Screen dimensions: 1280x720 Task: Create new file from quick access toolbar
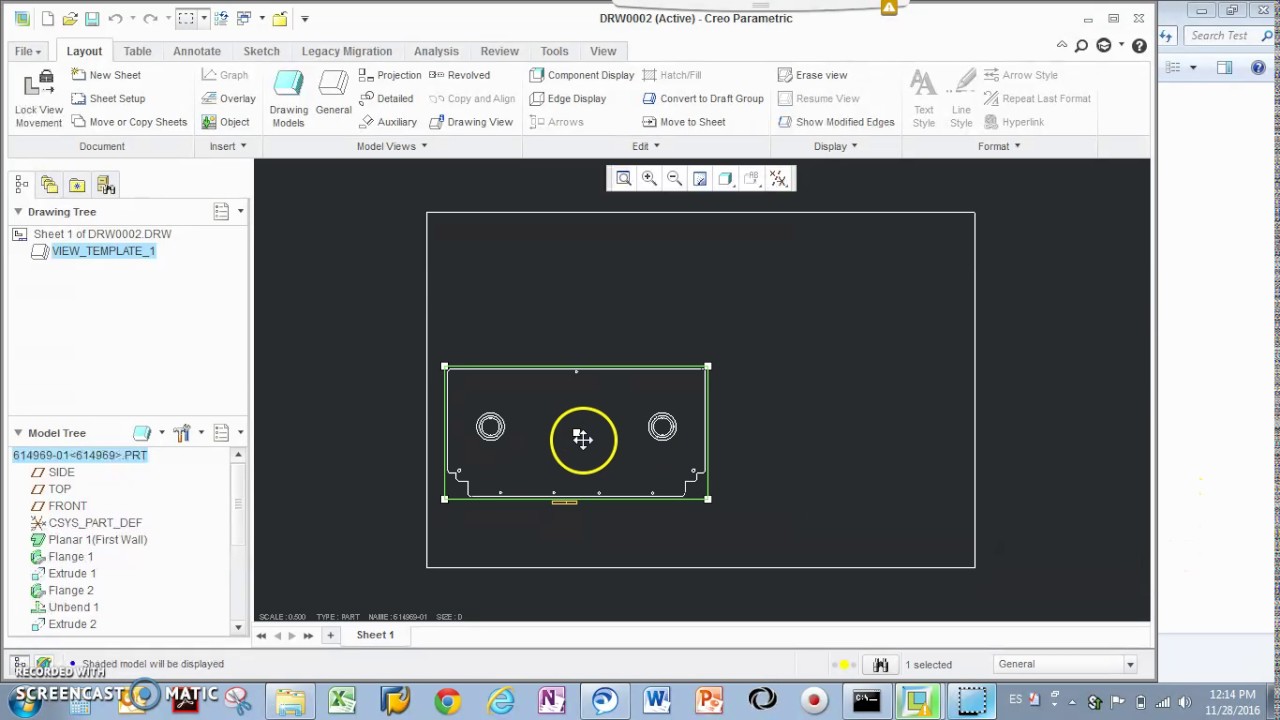pyautogui.click(x=47, y=18)
